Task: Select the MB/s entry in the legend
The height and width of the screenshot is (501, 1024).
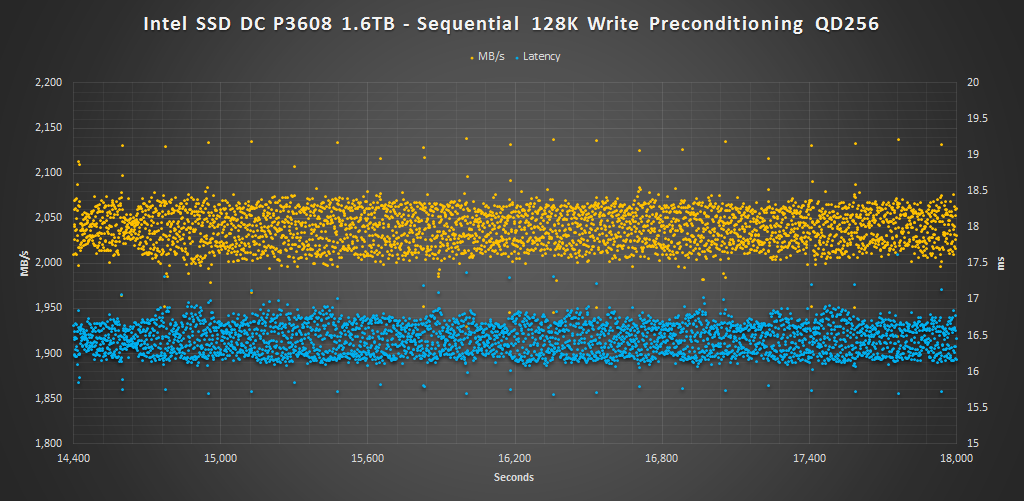Action: pyautogui.click(x=490, y=57)
